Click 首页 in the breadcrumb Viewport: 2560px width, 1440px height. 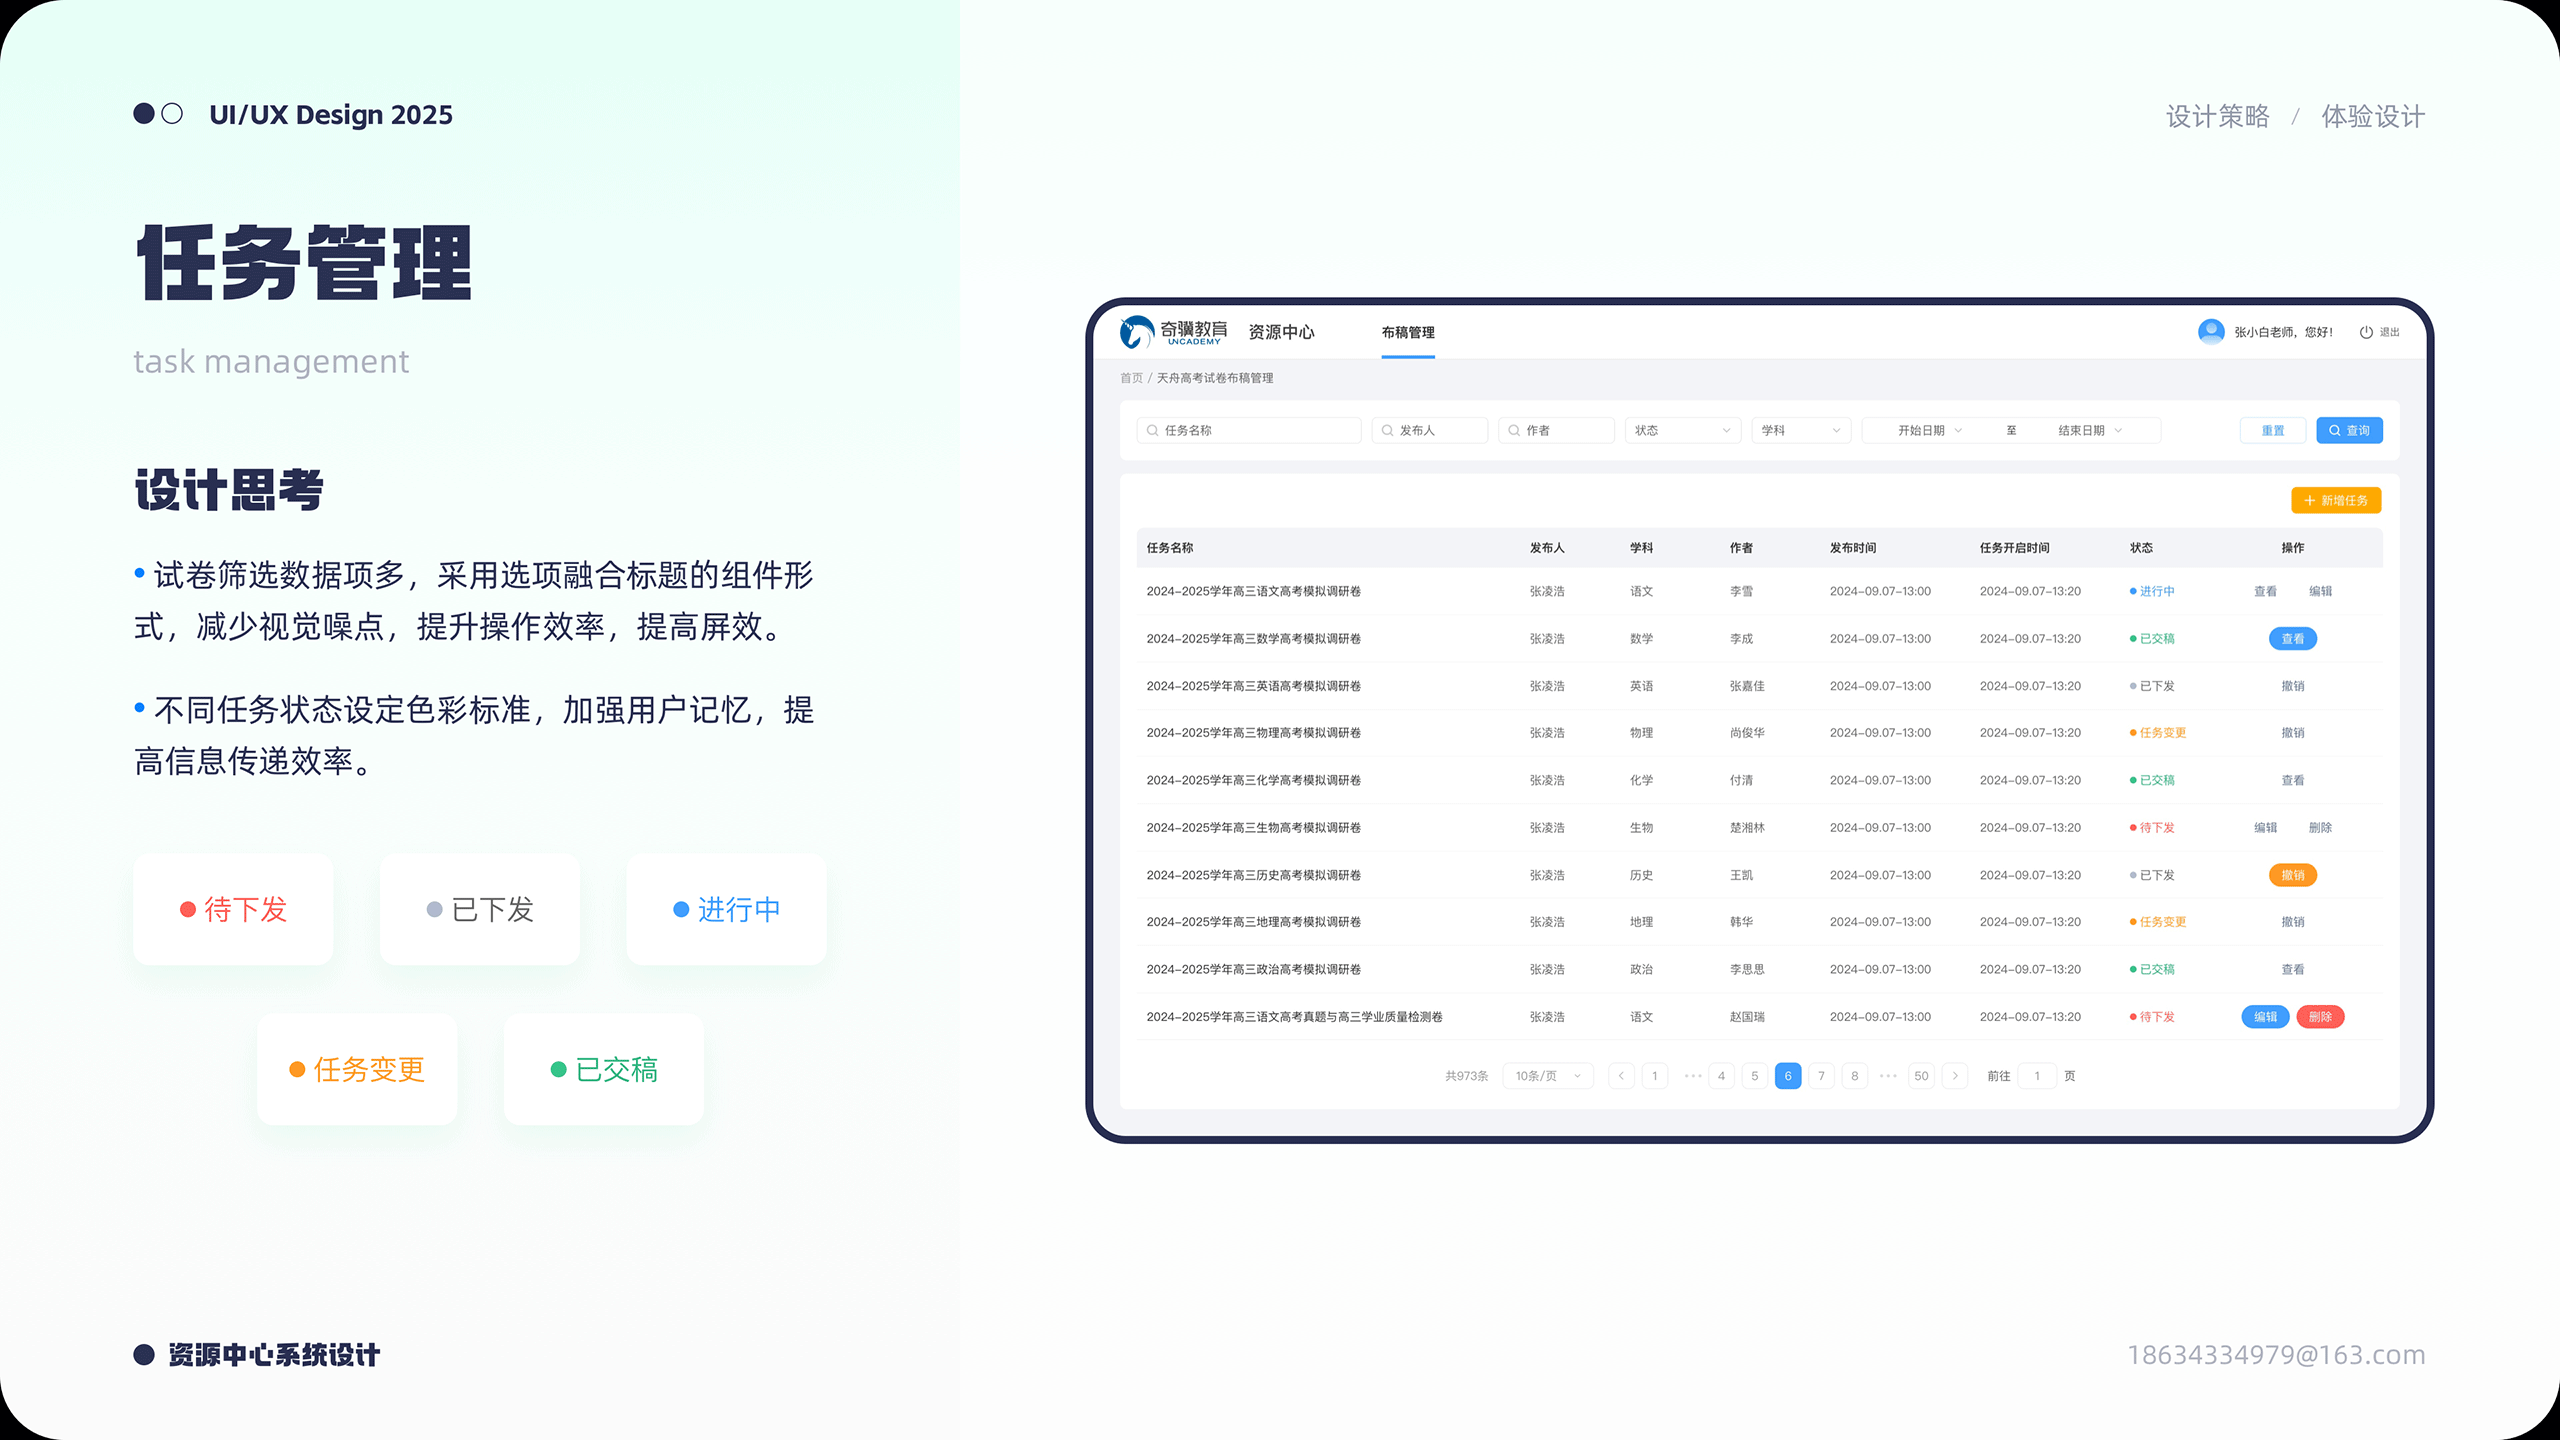click(x=1131, y=378)
